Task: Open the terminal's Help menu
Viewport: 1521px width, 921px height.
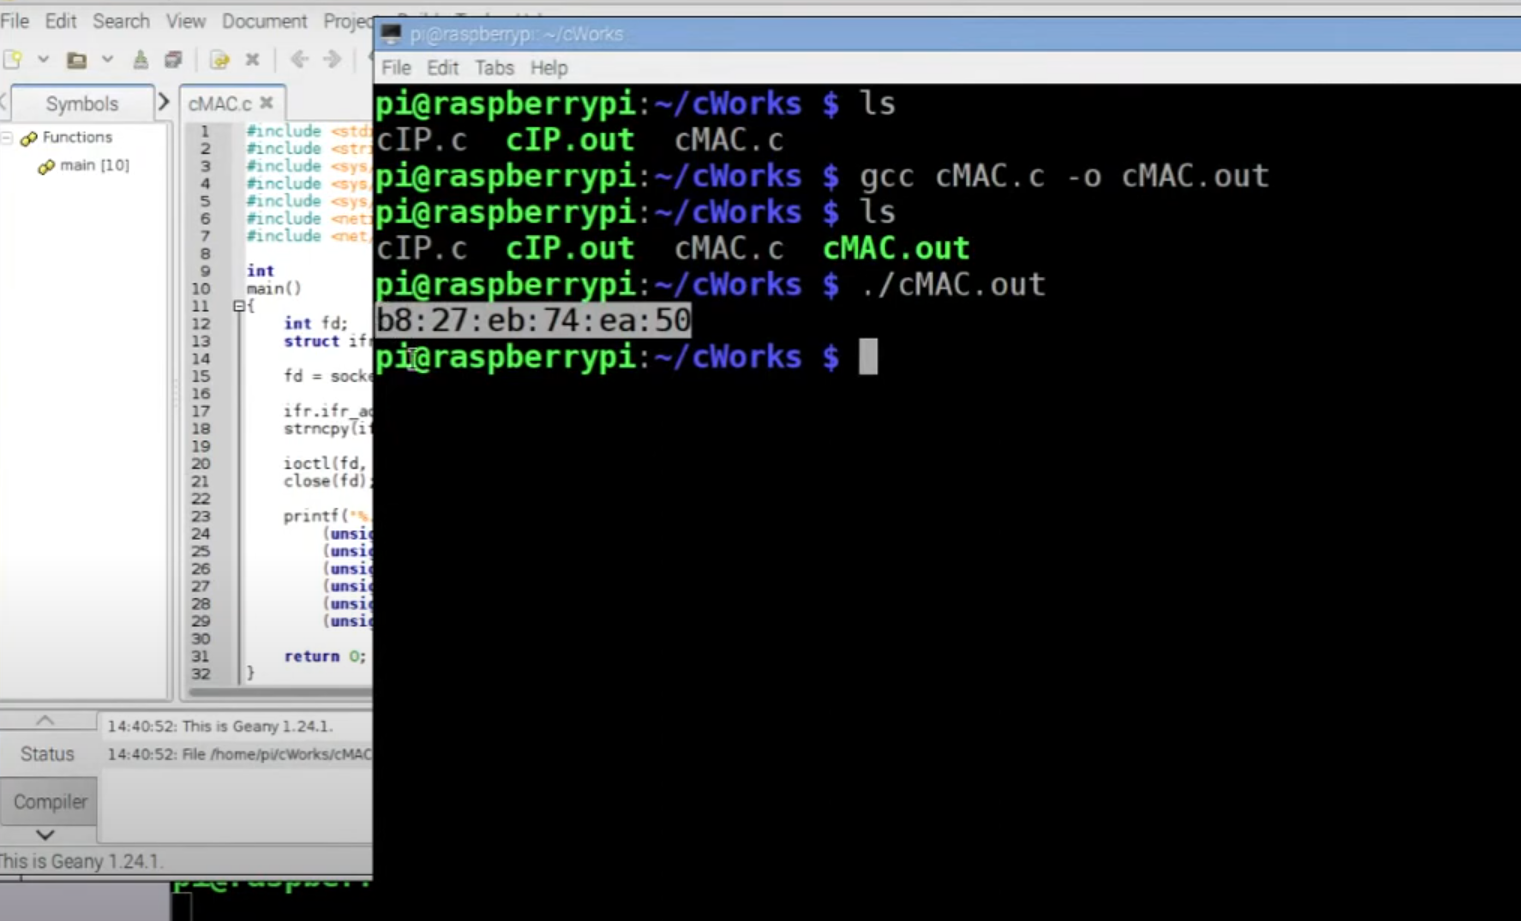Action: tap(548, 68)
